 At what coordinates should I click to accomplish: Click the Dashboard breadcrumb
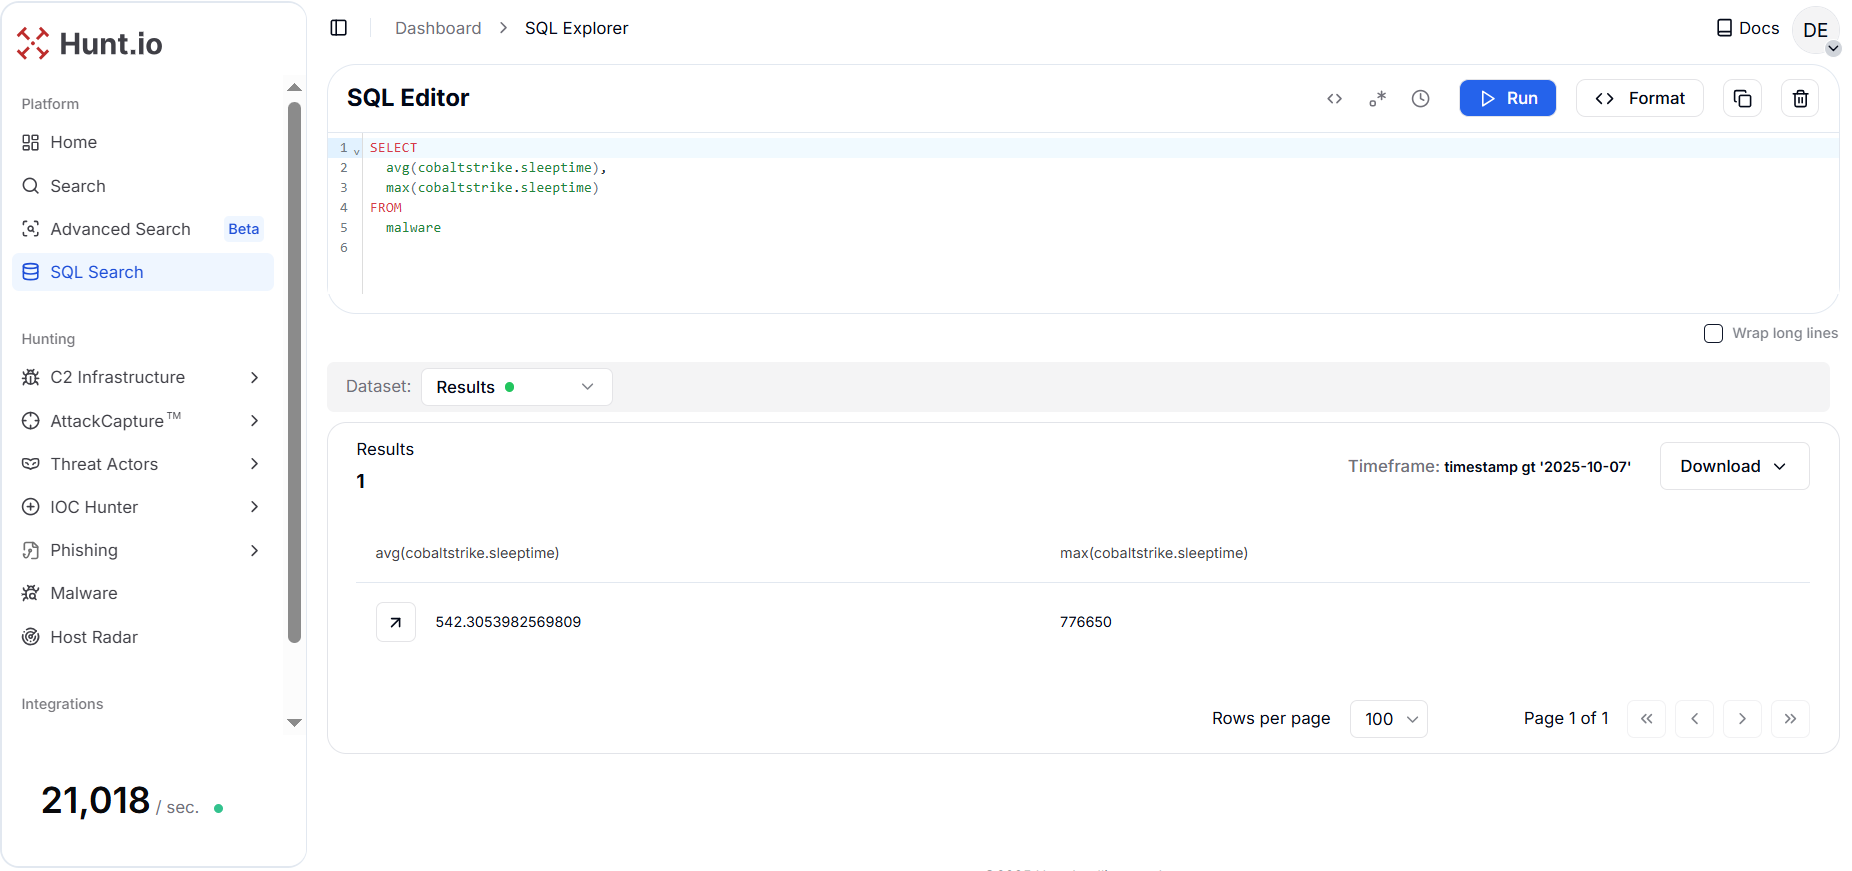pos(438,28)
